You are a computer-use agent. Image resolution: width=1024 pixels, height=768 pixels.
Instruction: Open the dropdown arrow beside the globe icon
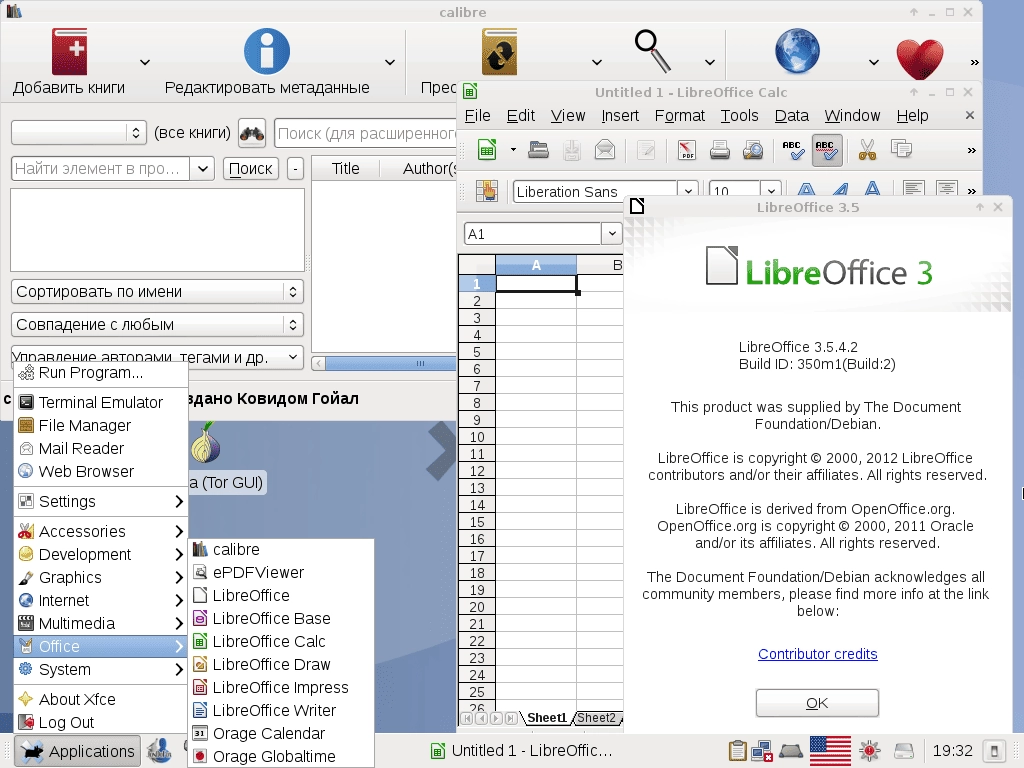pos(873,62)
